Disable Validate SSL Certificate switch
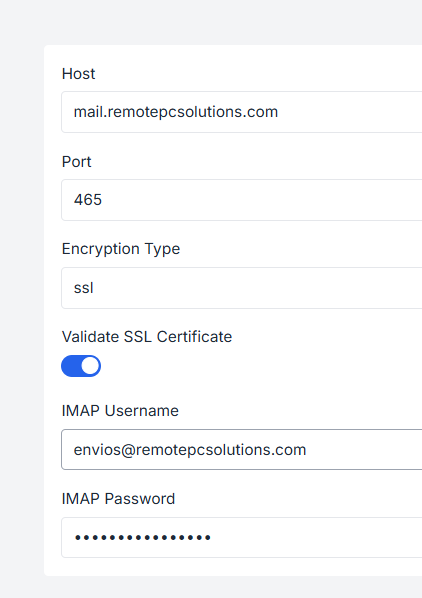 click(x=81, y=366)
